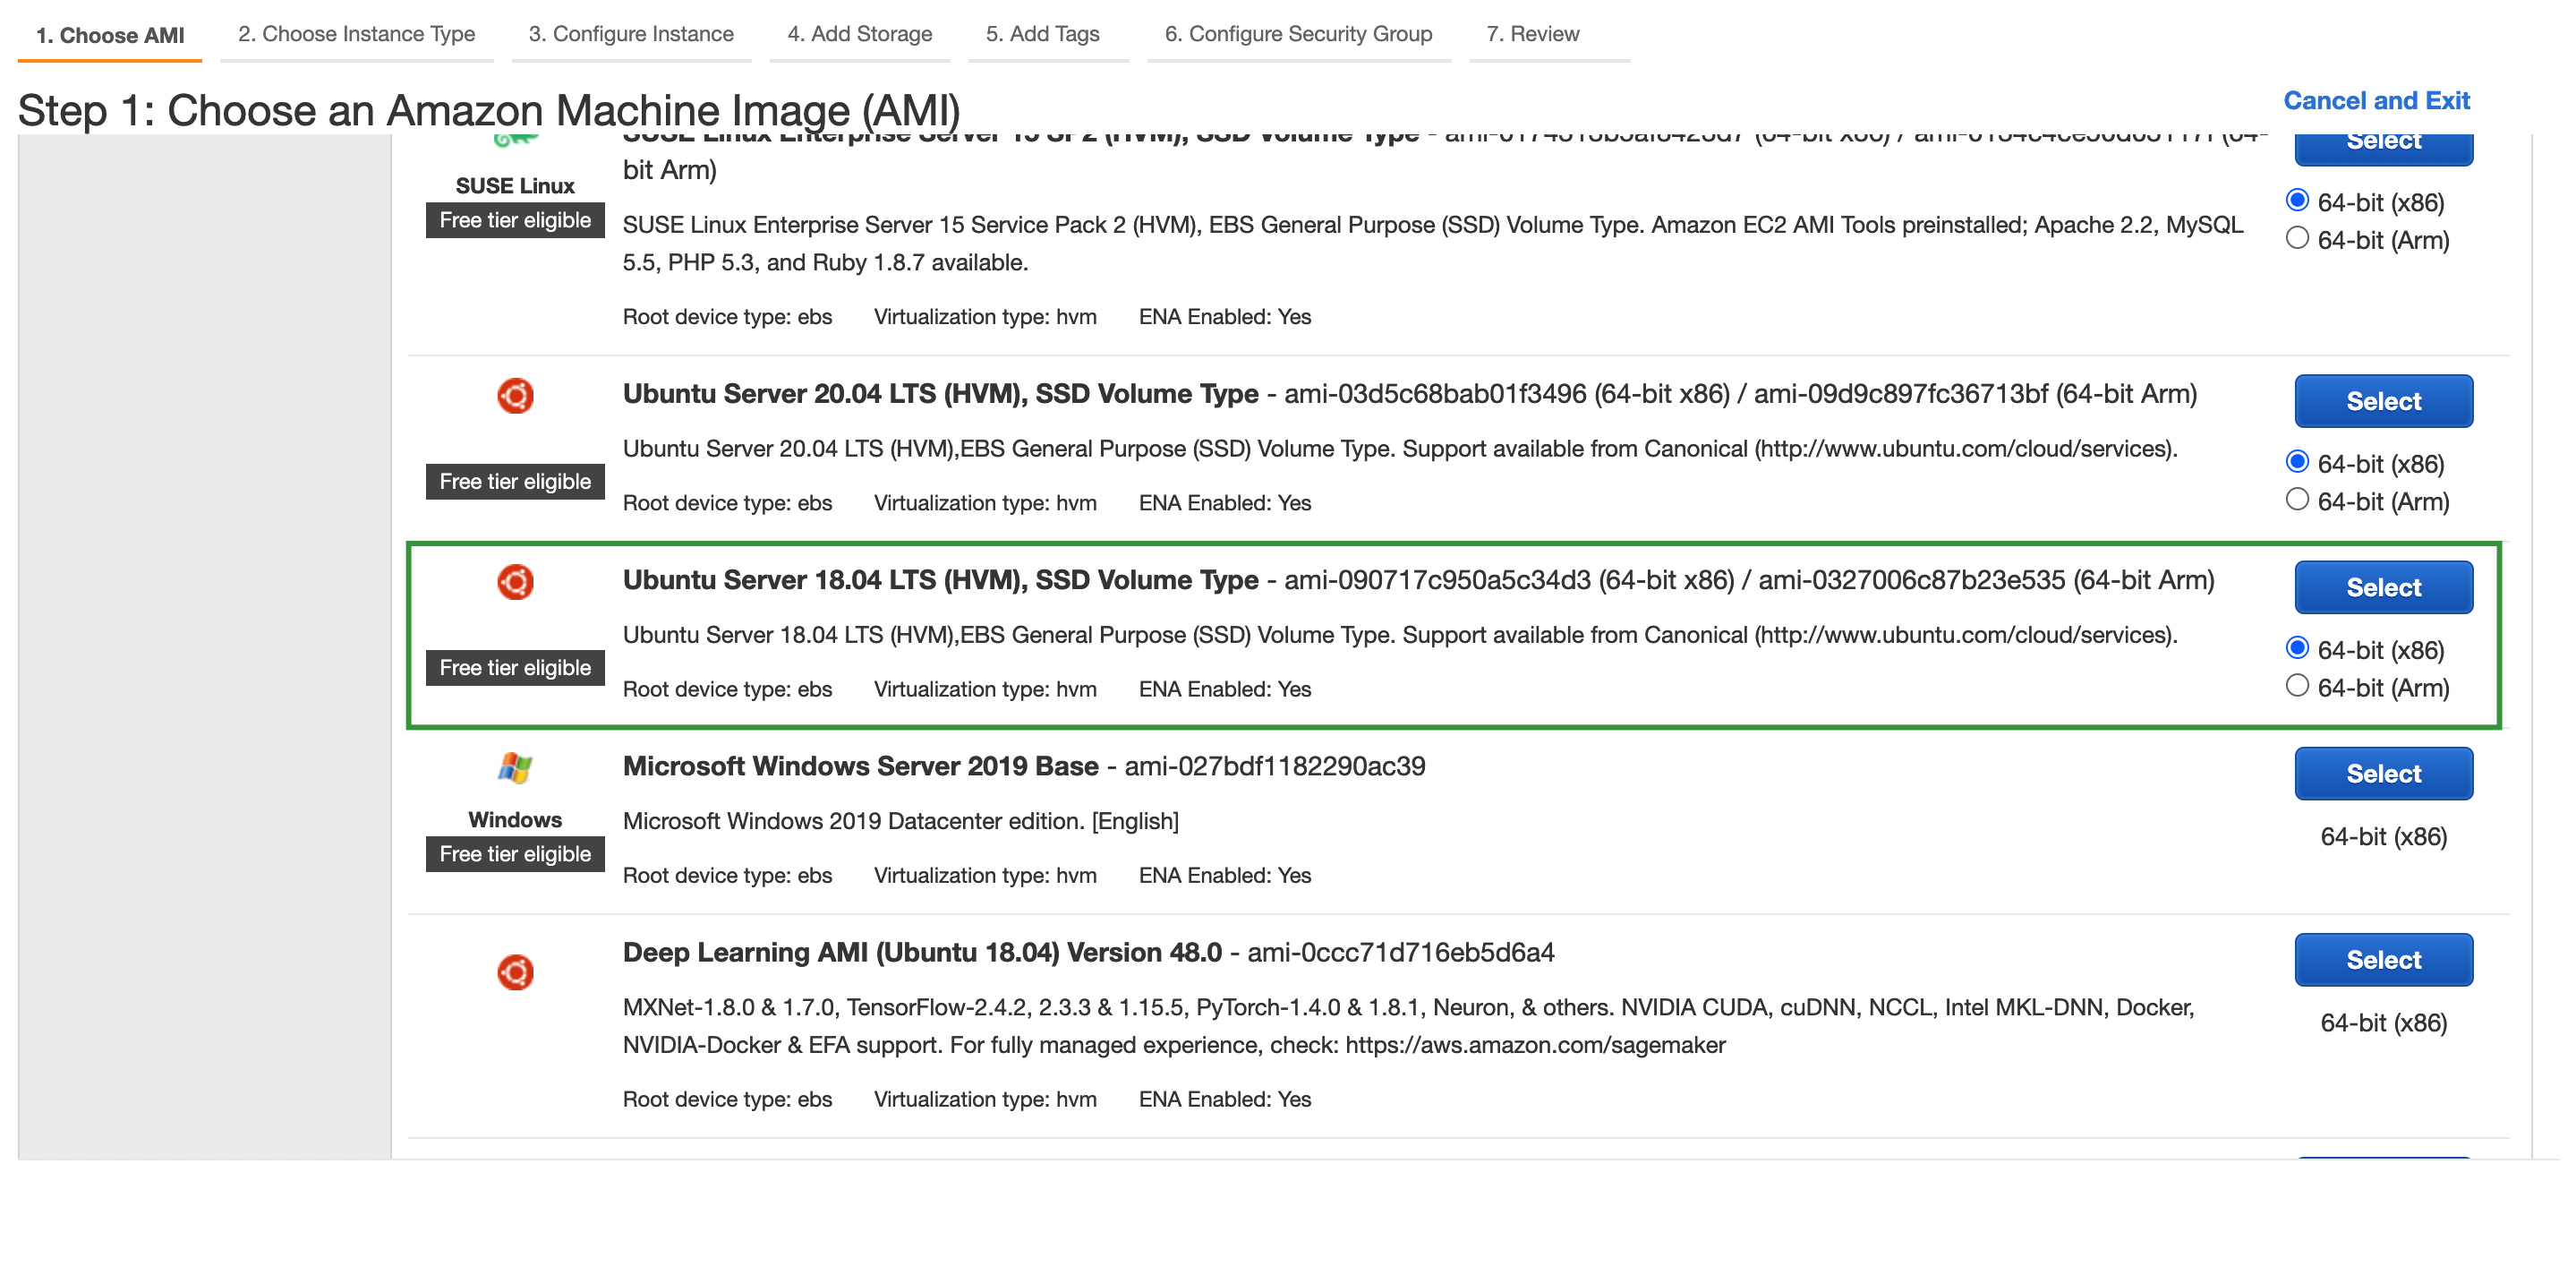This screenshot has height=1275, width=2576.
Task: Click the Deep Learning AMI Ubuntu logo
Action: point(515,972)
